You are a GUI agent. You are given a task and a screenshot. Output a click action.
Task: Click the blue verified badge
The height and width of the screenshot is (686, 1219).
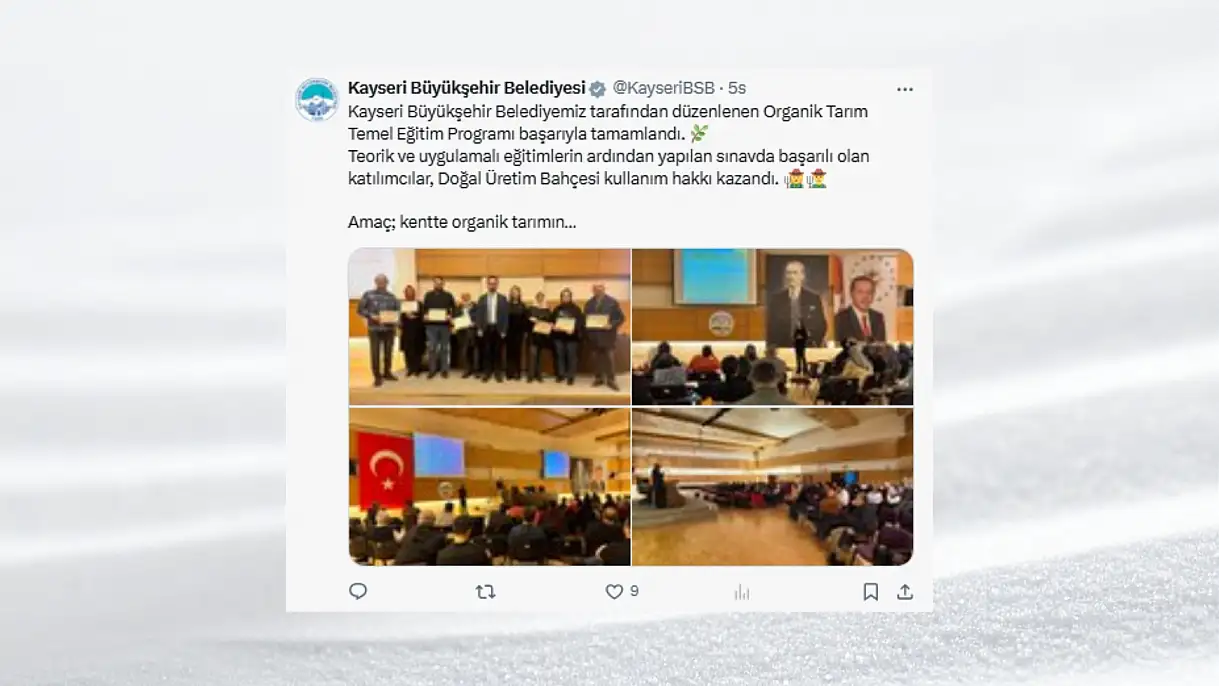(597, 89)
